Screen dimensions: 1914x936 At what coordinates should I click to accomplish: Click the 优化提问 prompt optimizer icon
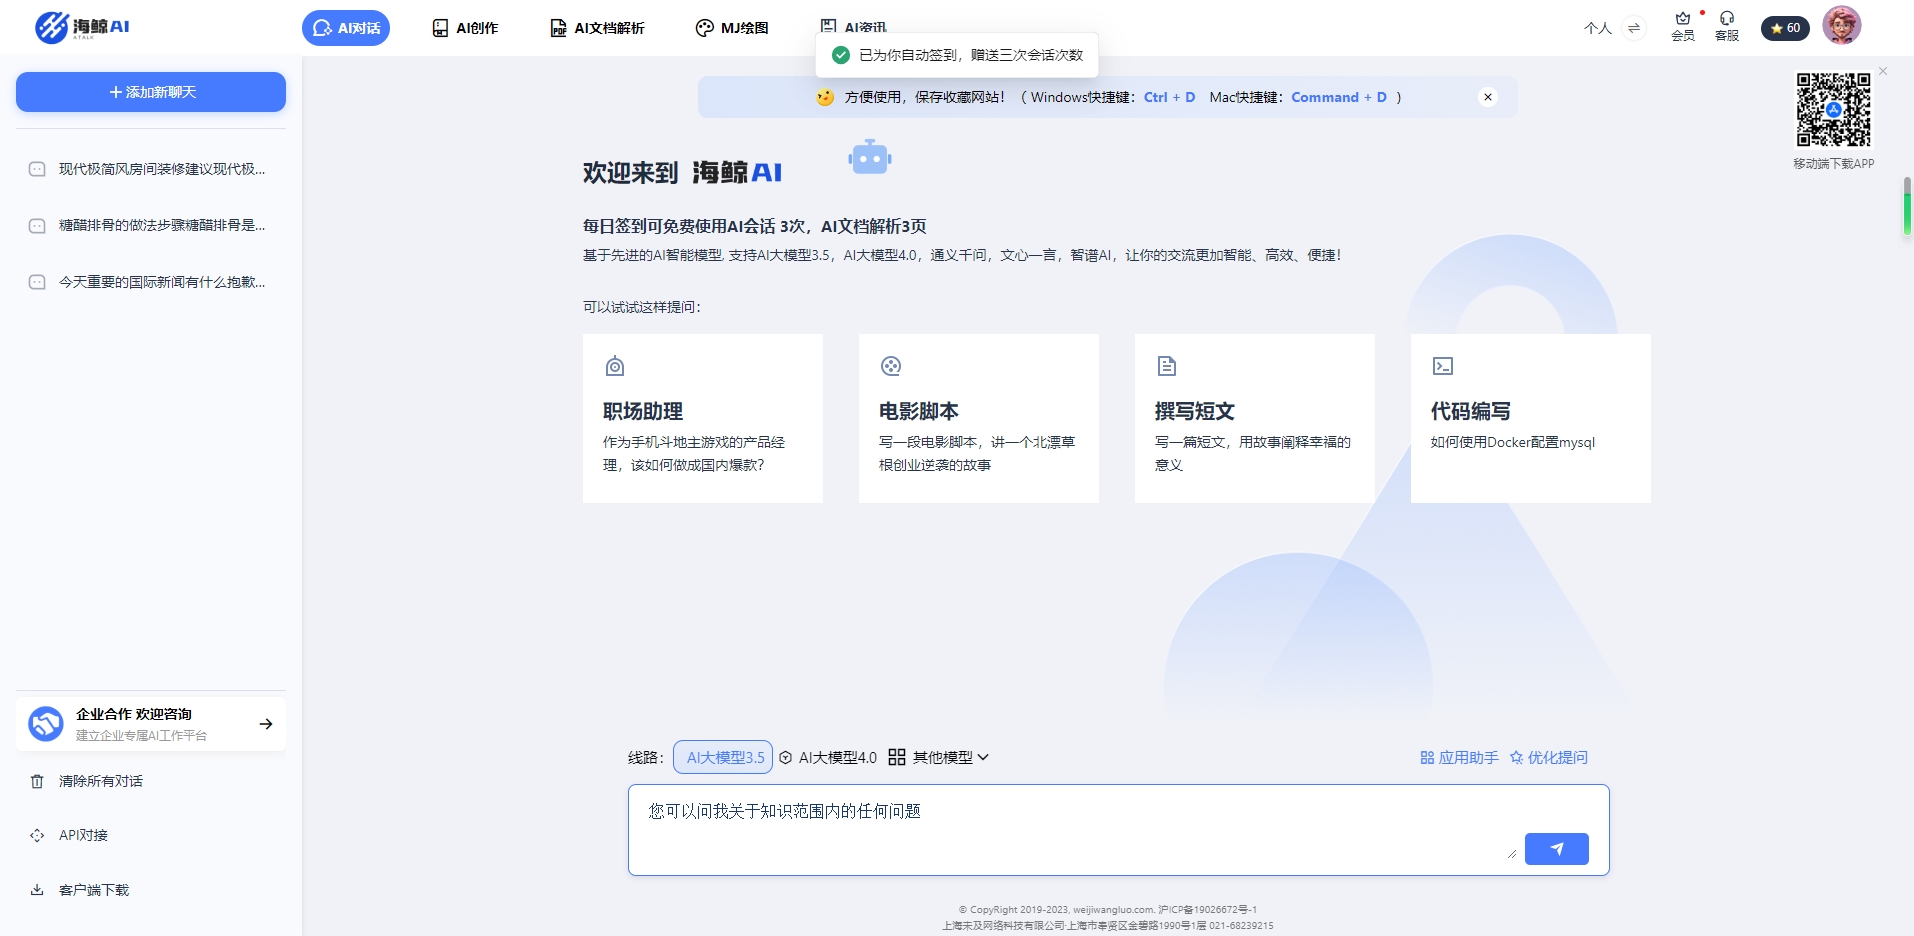[x=1515, y=757]
